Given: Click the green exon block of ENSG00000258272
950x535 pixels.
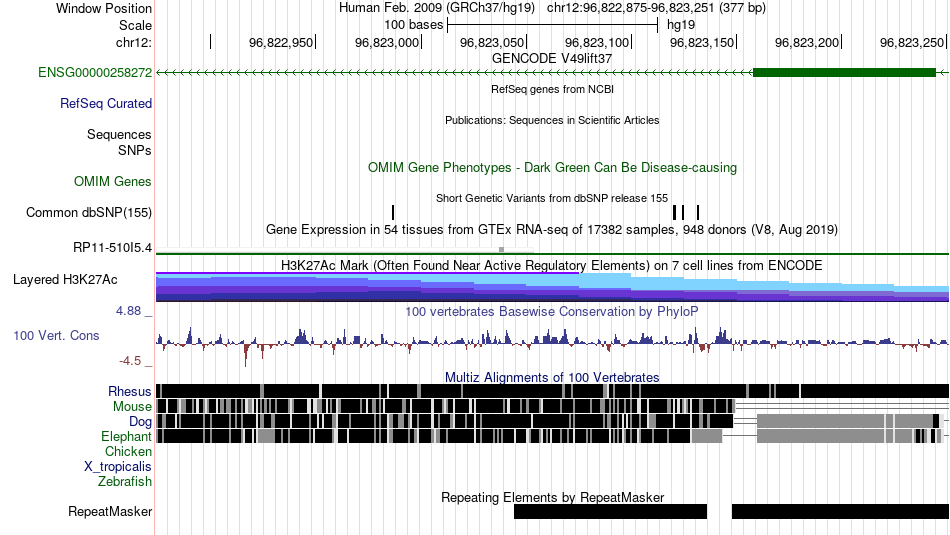Looking at the screenshot, I should [844, 73].
